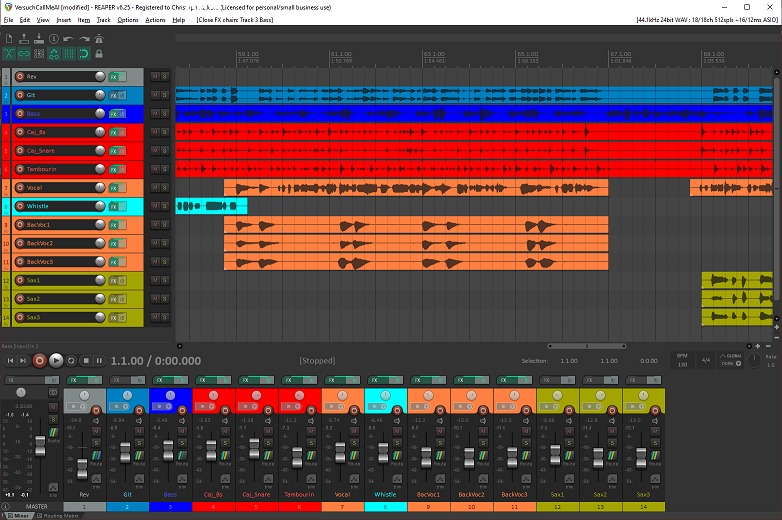Arm the Rev track for recording
The image size is (782, 520).
[x=20, y=76]
